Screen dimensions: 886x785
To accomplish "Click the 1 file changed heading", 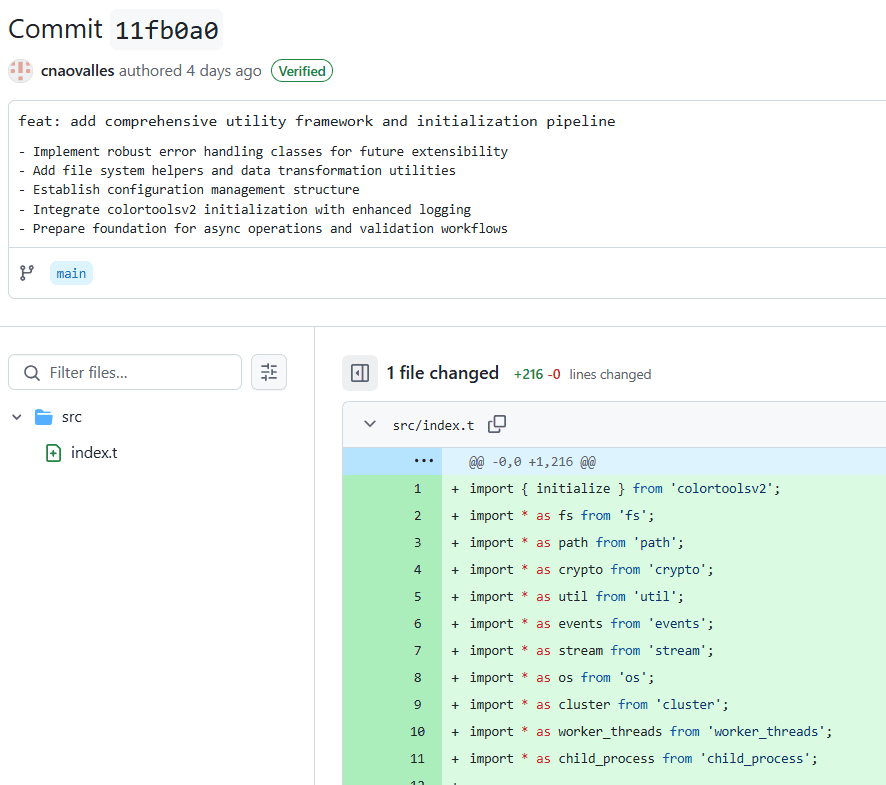I will 442,373.
